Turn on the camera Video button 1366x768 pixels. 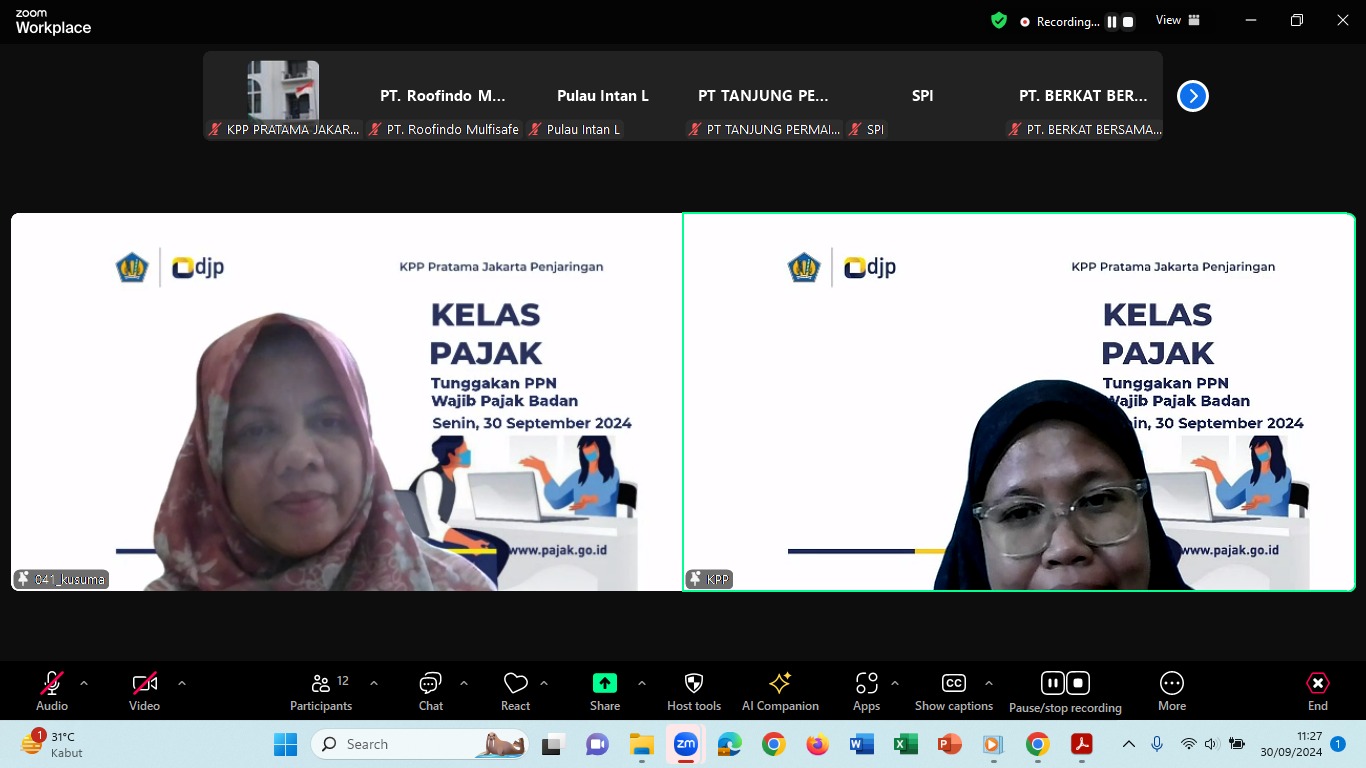tap(144, 692)
